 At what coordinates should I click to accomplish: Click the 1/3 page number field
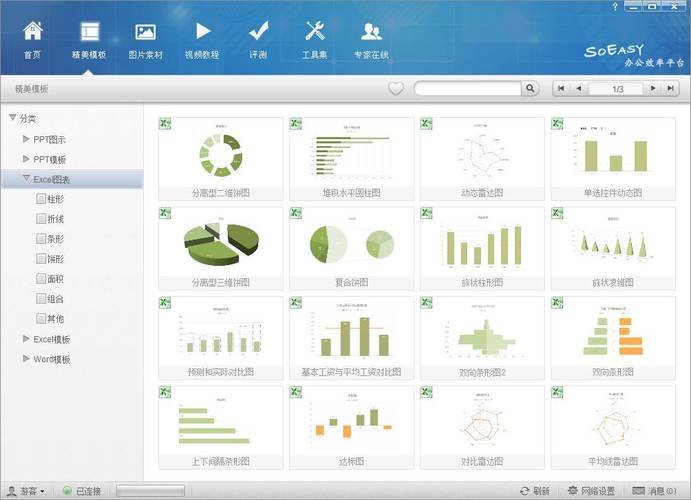(x=617, y=89)
